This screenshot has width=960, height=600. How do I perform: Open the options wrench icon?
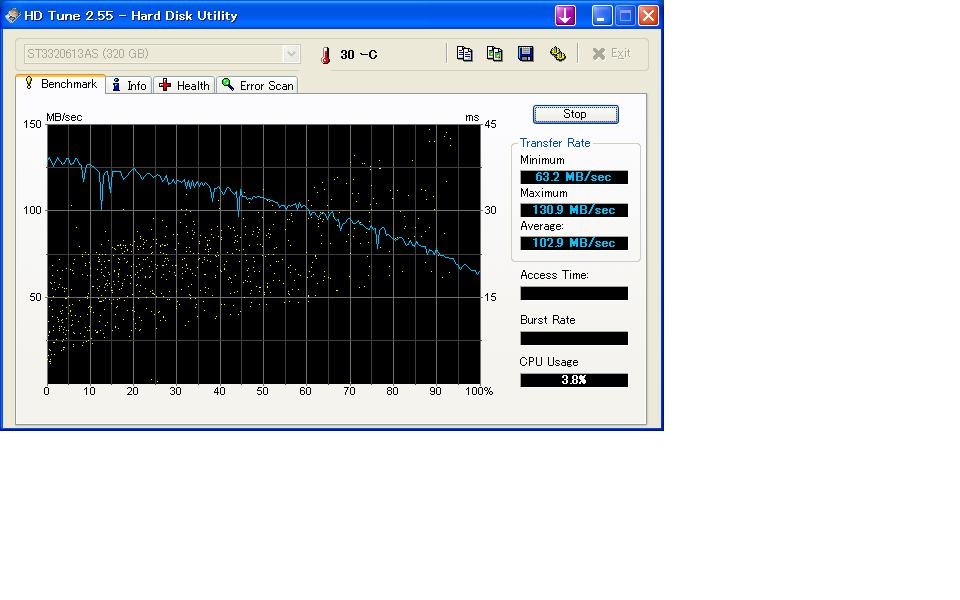point(557,54)
